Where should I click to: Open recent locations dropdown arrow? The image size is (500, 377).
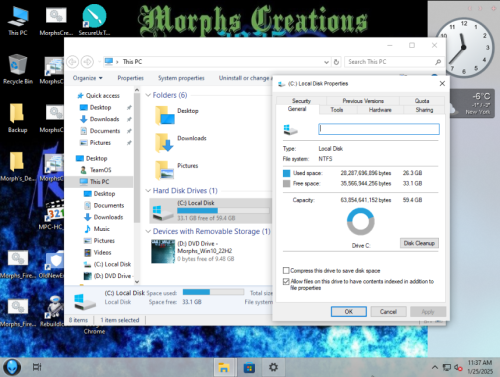(x=99, y=62)
